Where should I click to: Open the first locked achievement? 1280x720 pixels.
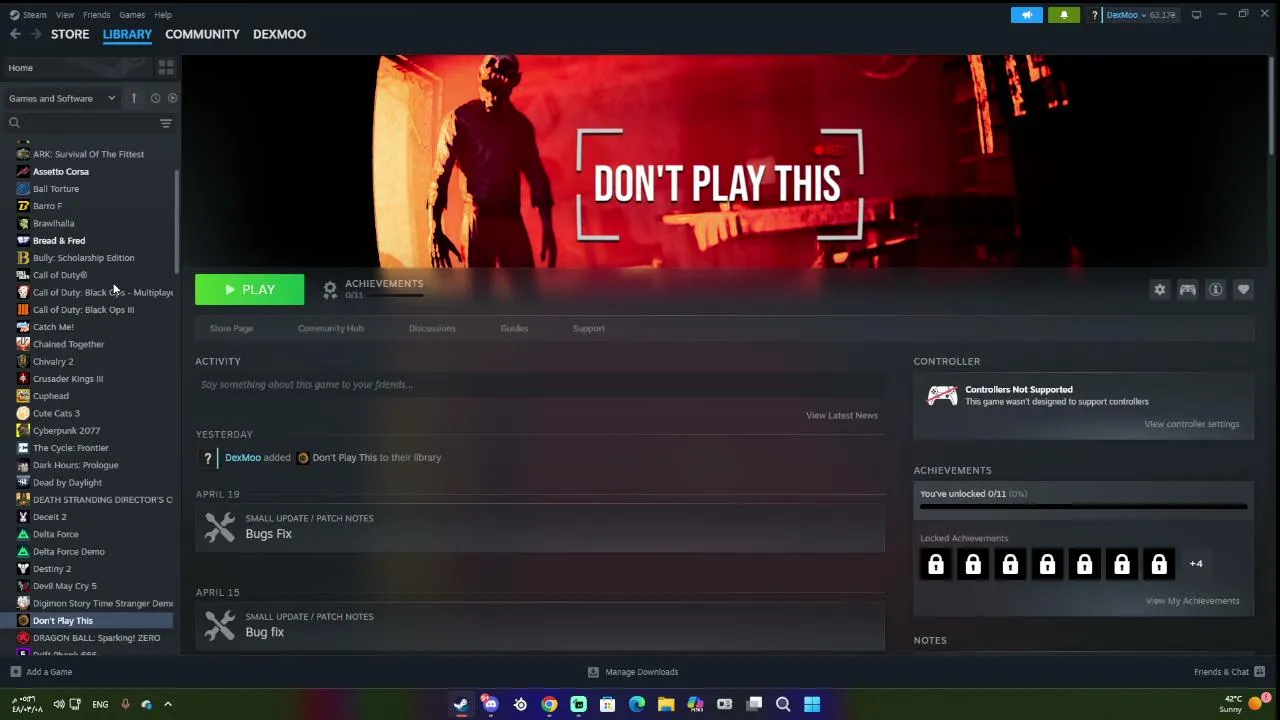tap(936, 565)
